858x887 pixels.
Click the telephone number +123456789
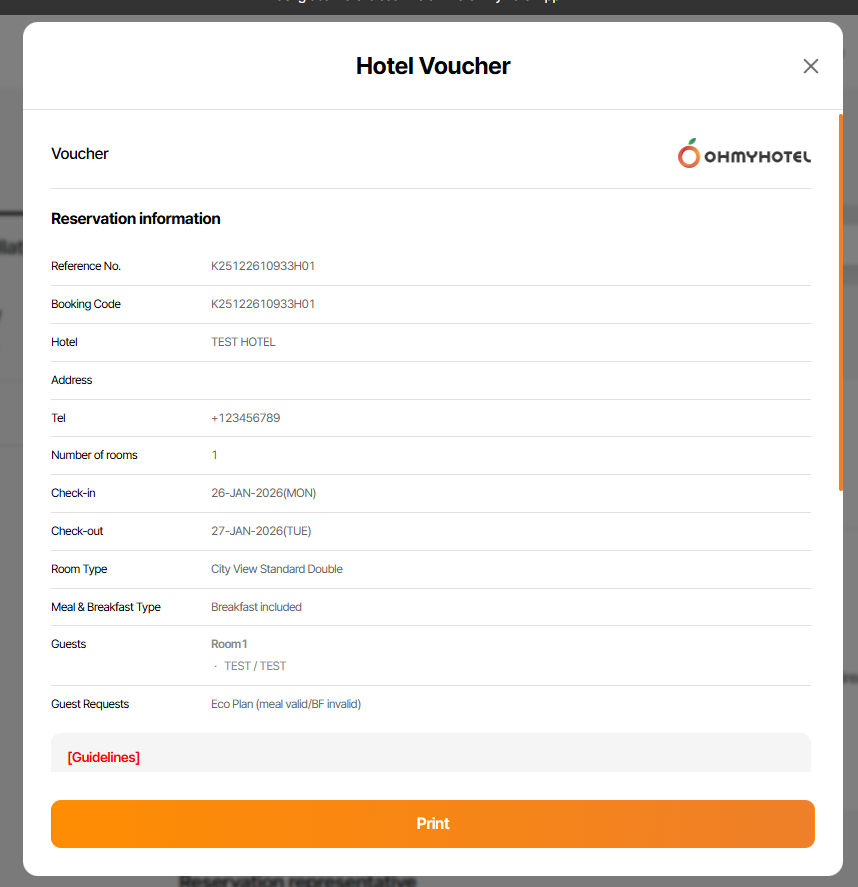pyautogui.click(x=245, y=418)
